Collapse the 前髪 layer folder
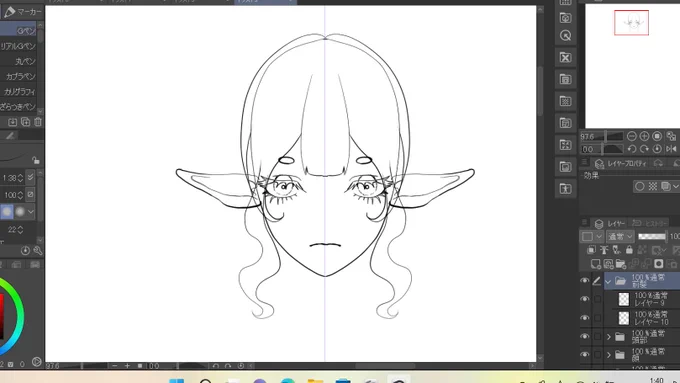The width and height of the screenshot is (680, 383). [608, 282]
